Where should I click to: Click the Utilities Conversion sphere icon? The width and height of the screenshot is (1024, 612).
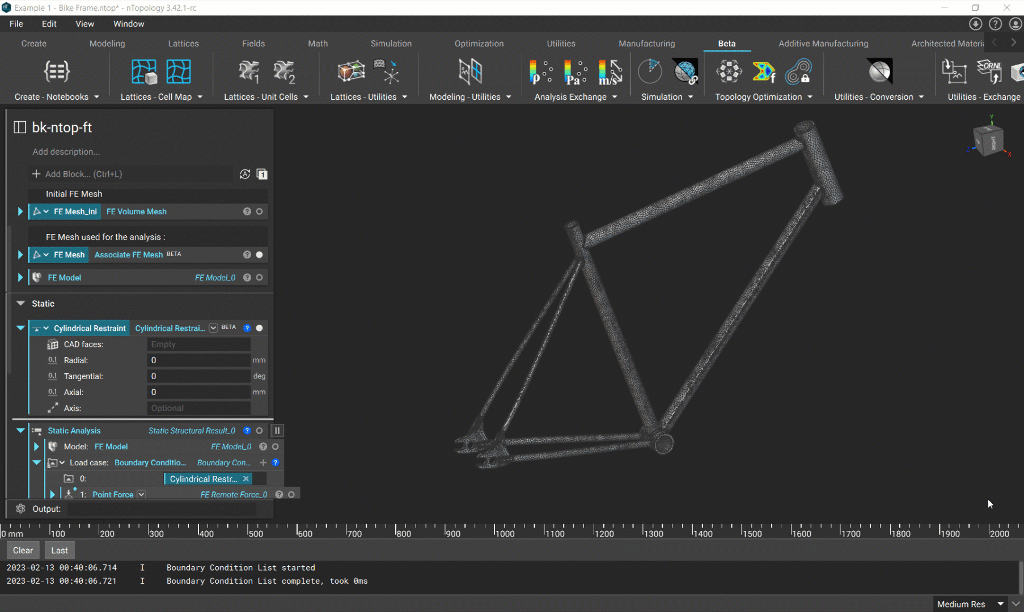[880, 71]
